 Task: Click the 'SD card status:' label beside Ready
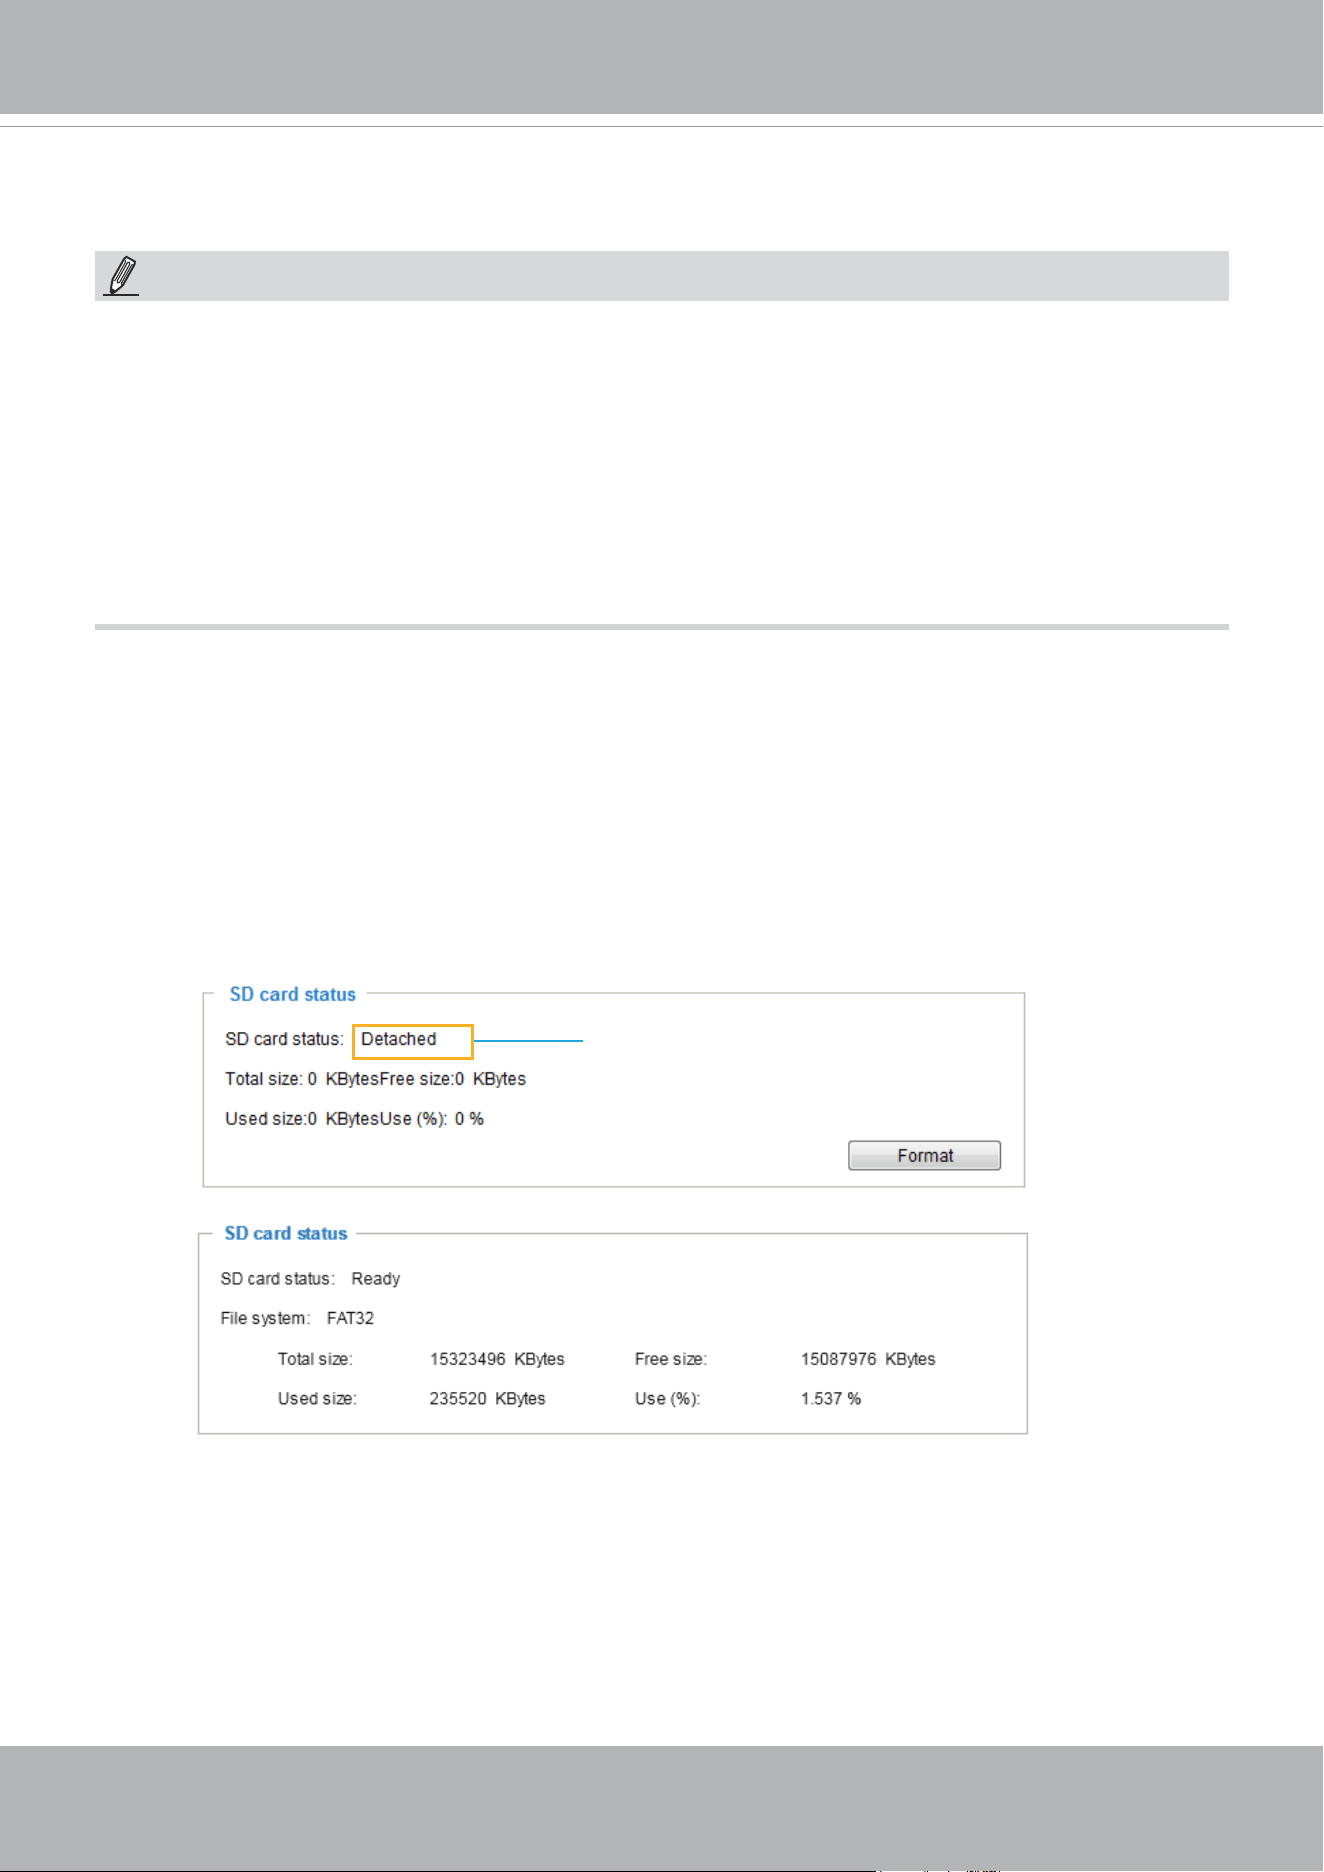[277, 1278]
